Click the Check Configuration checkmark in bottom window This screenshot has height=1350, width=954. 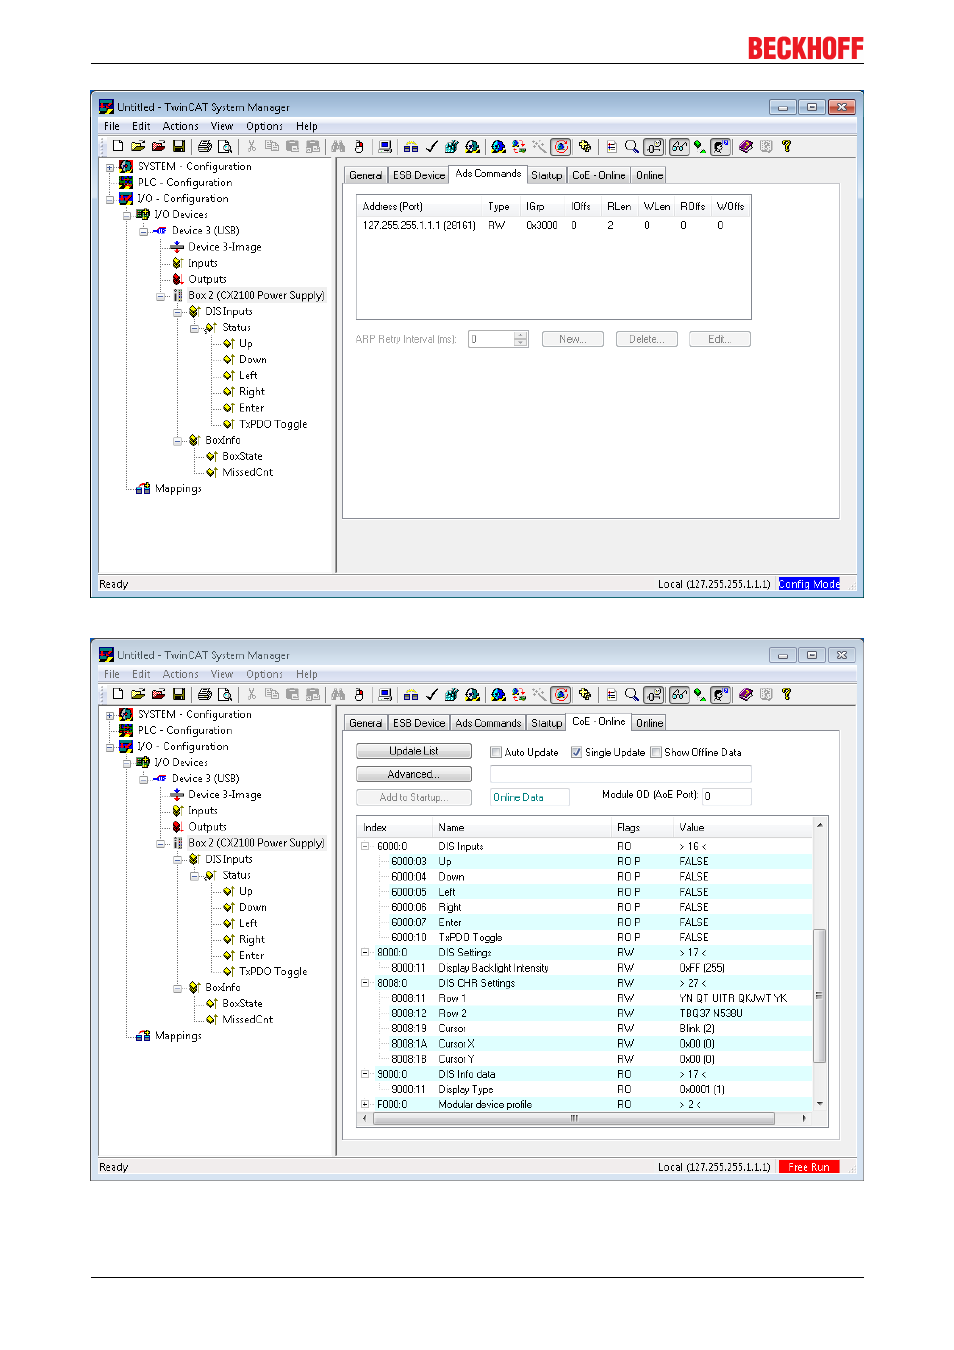click(432, 694)
